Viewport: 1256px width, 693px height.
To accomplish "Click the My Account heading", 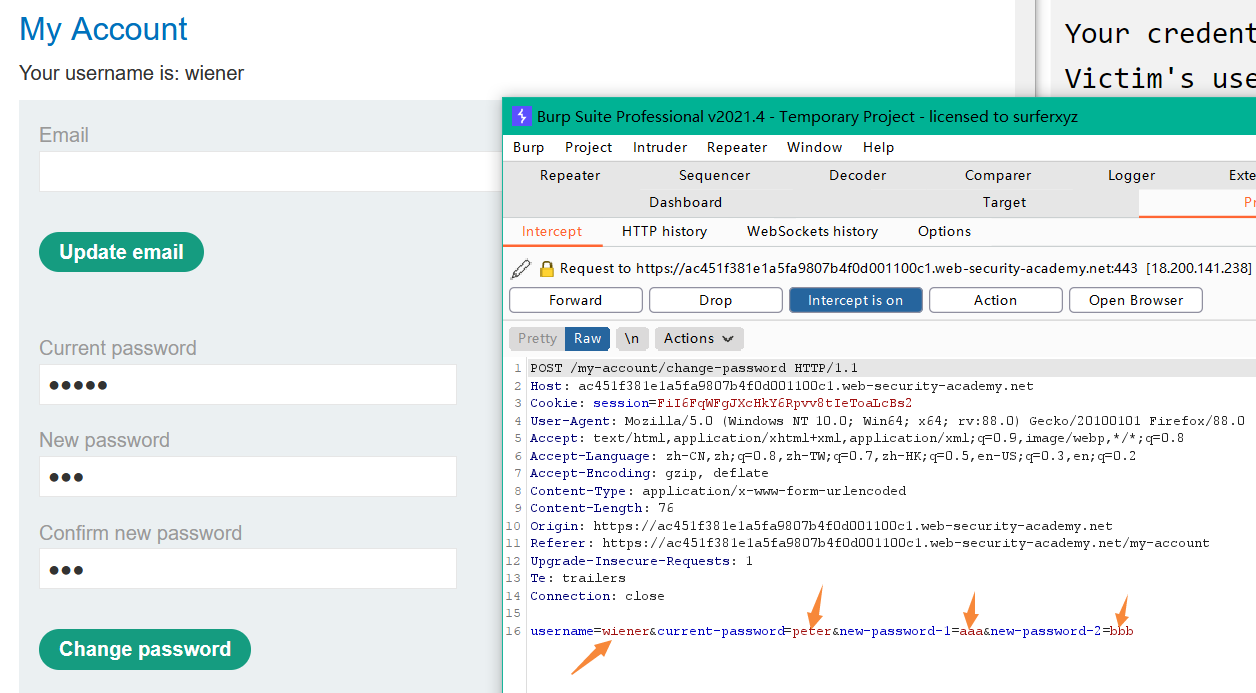I will pyautogui.click(x=103, y=29).
